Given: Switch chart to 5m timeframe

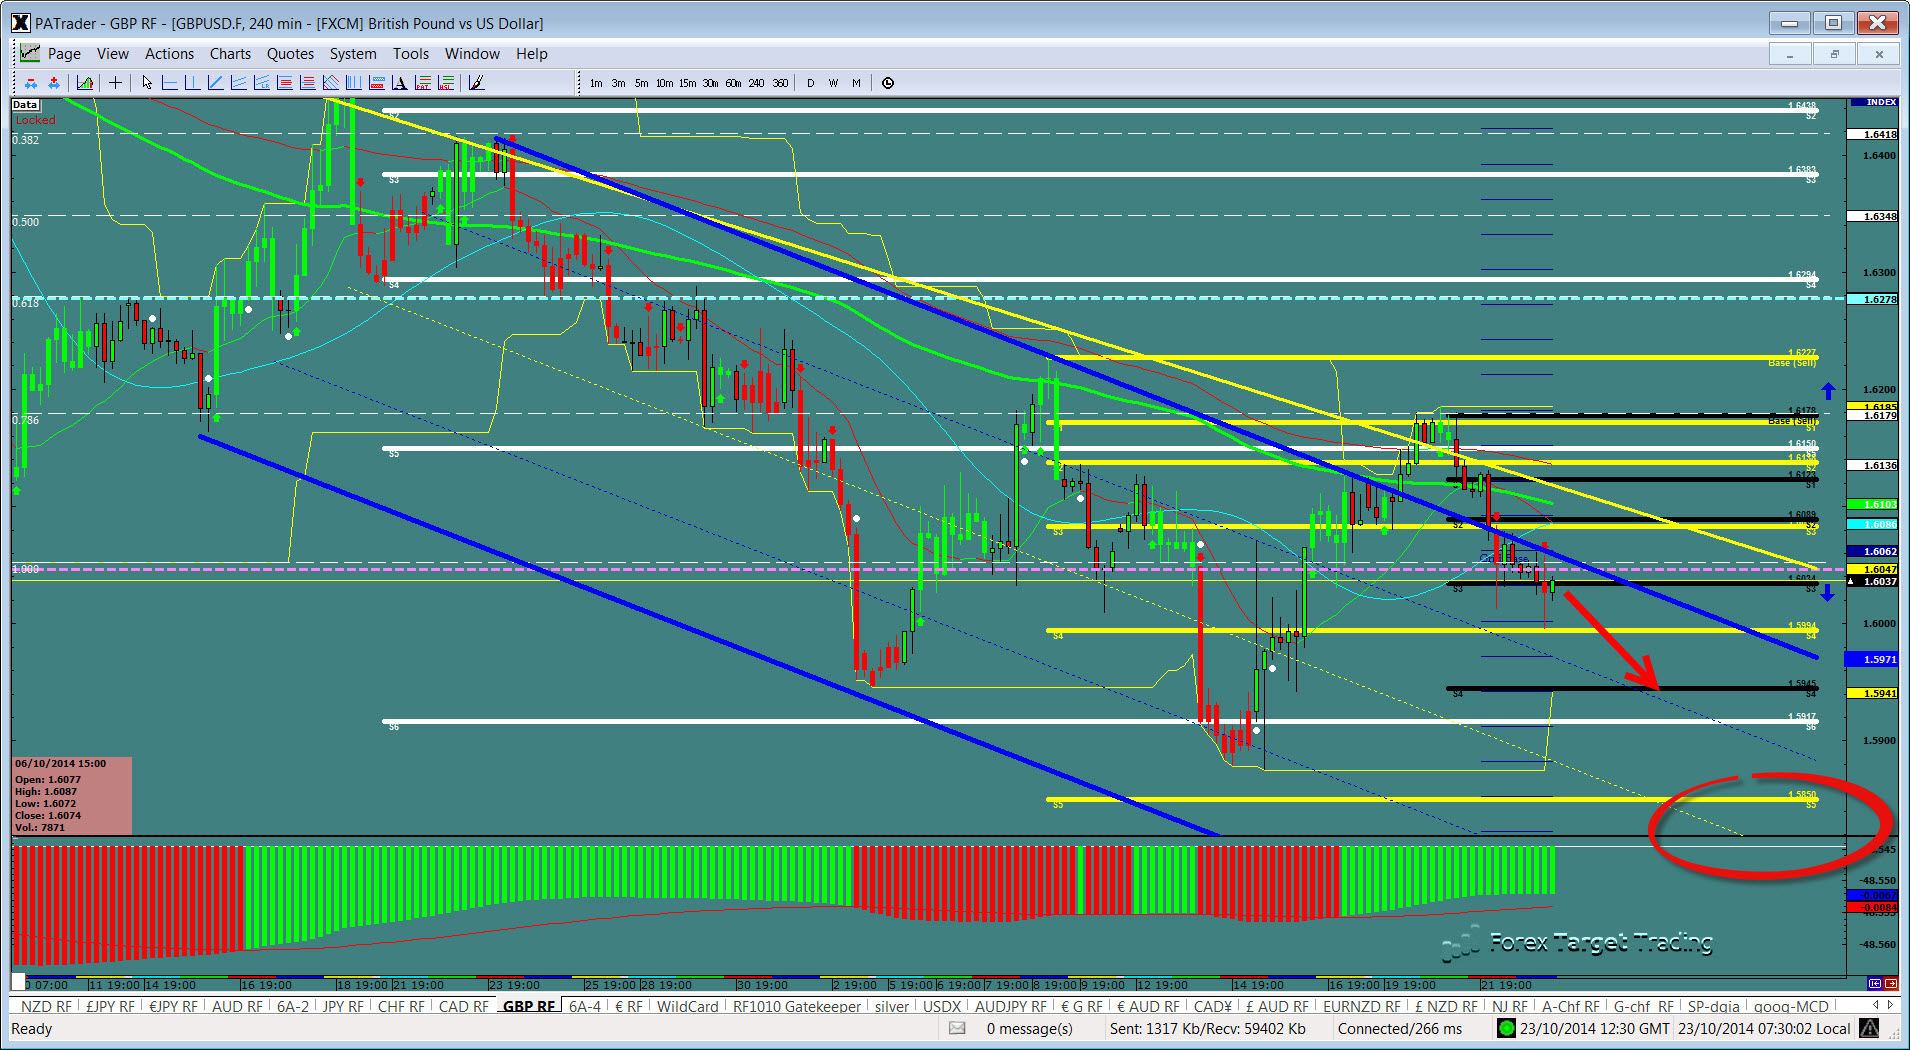Looking at the screenshot, I should click(x=642, y=83).
